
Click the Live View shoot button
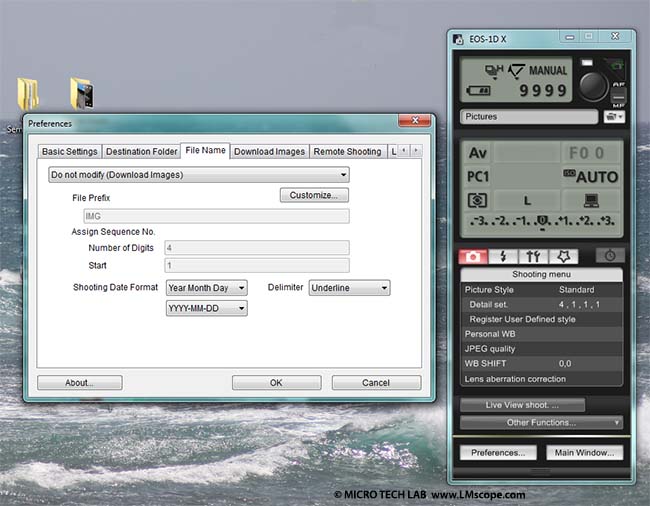click(x=521, y=405)
